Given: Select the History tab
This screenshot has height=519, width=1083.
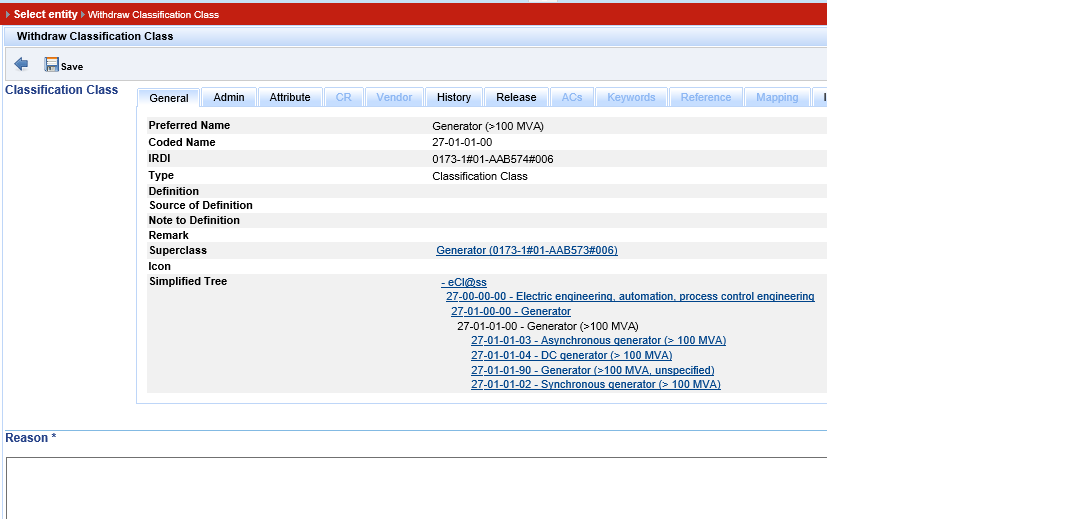Looking at the screenshot, I should pyautogui.click(x=454, y=97).
